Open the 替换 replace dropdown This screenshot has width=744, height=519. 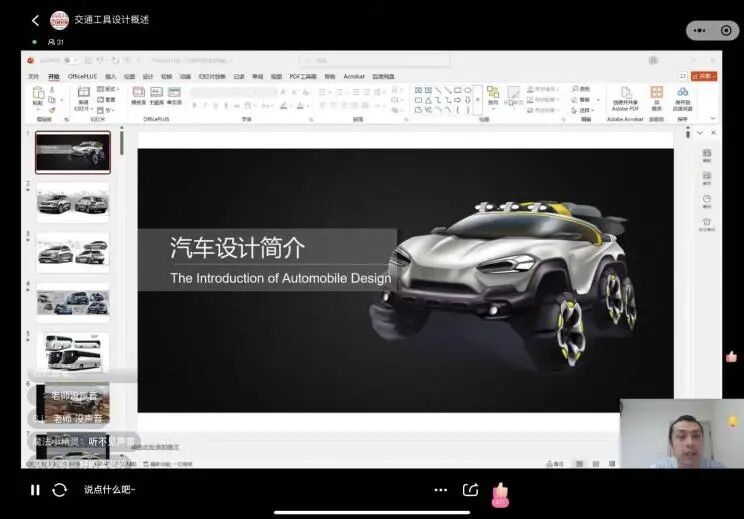point(585,100)
